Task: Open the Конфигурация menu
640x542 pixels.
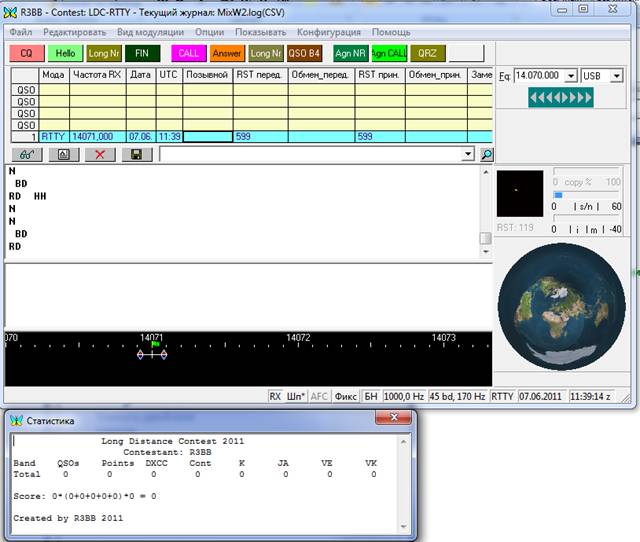Action: [328, 32]
